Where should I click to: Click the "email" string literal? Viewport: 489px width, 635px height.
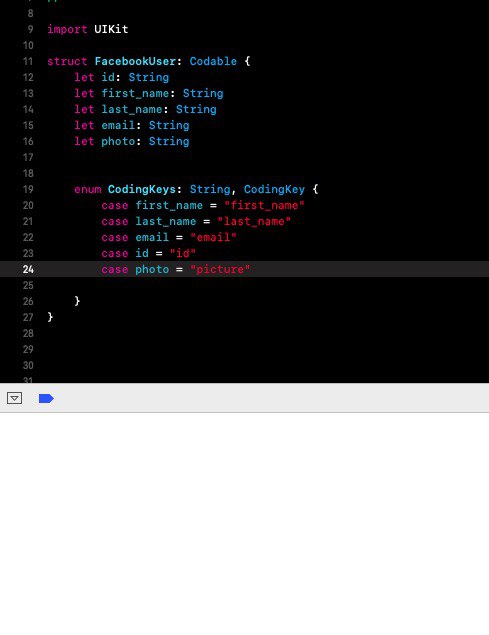(213, 237)
